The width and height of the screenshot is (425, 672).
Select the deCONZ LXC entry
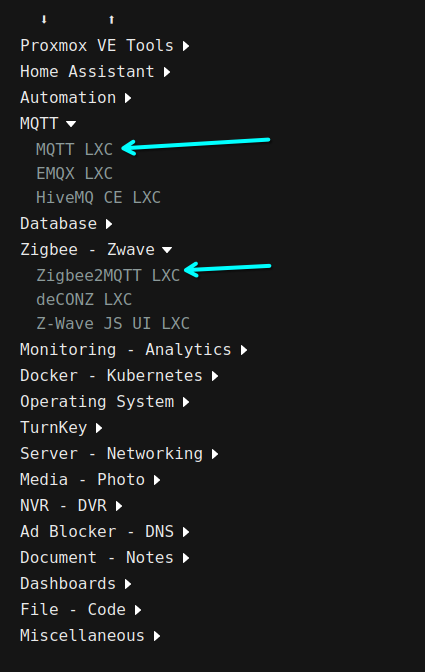[x=84, y=300]
